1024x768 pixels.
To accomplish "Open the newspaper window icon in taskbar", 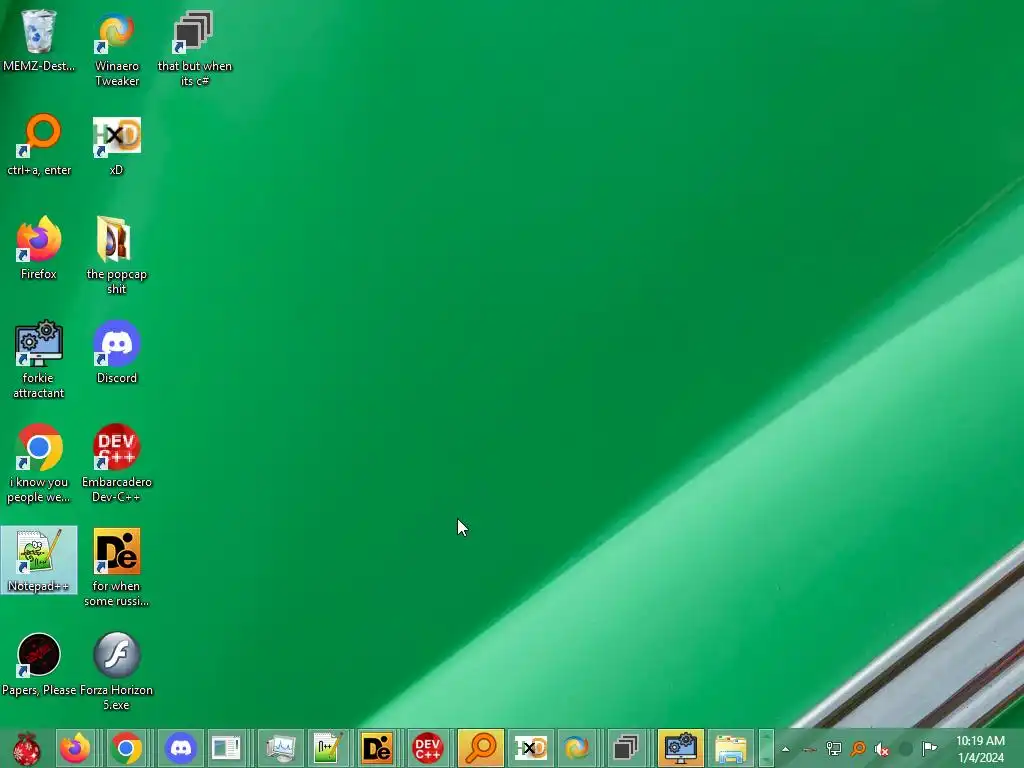I will 227,748.
